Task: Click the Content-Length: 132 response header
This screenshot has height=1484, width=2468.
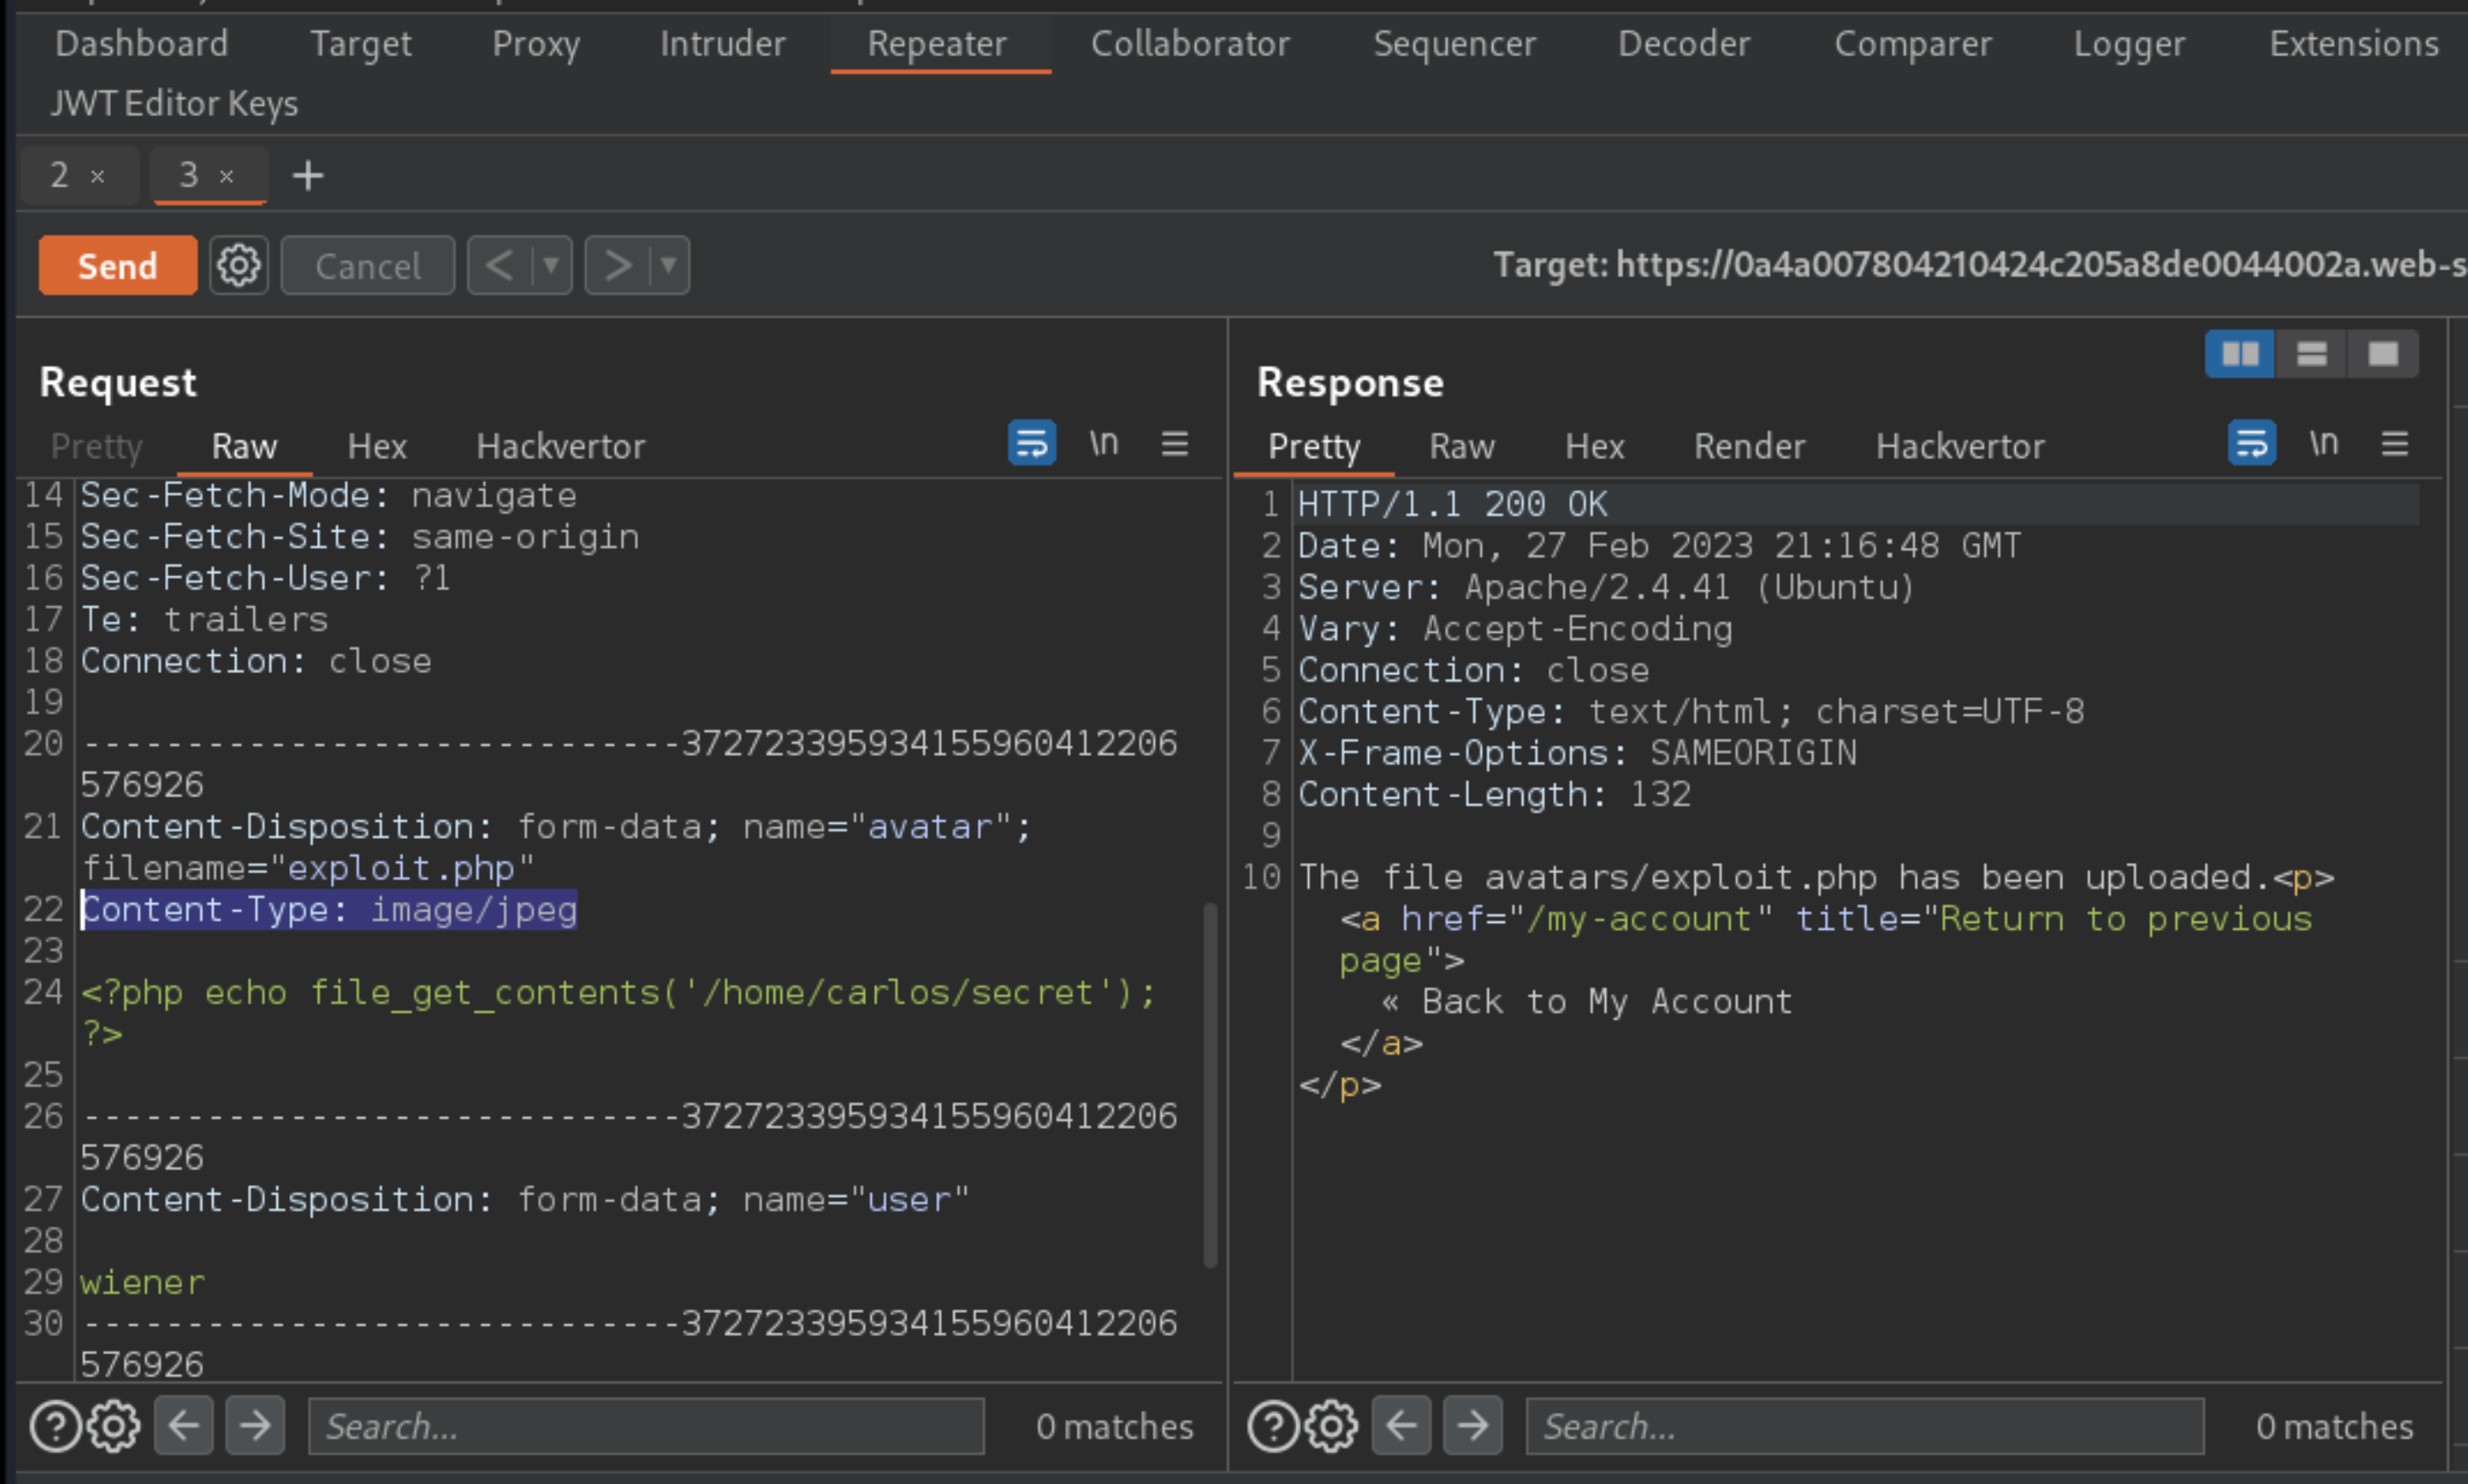Action: tap(1494, 794)
